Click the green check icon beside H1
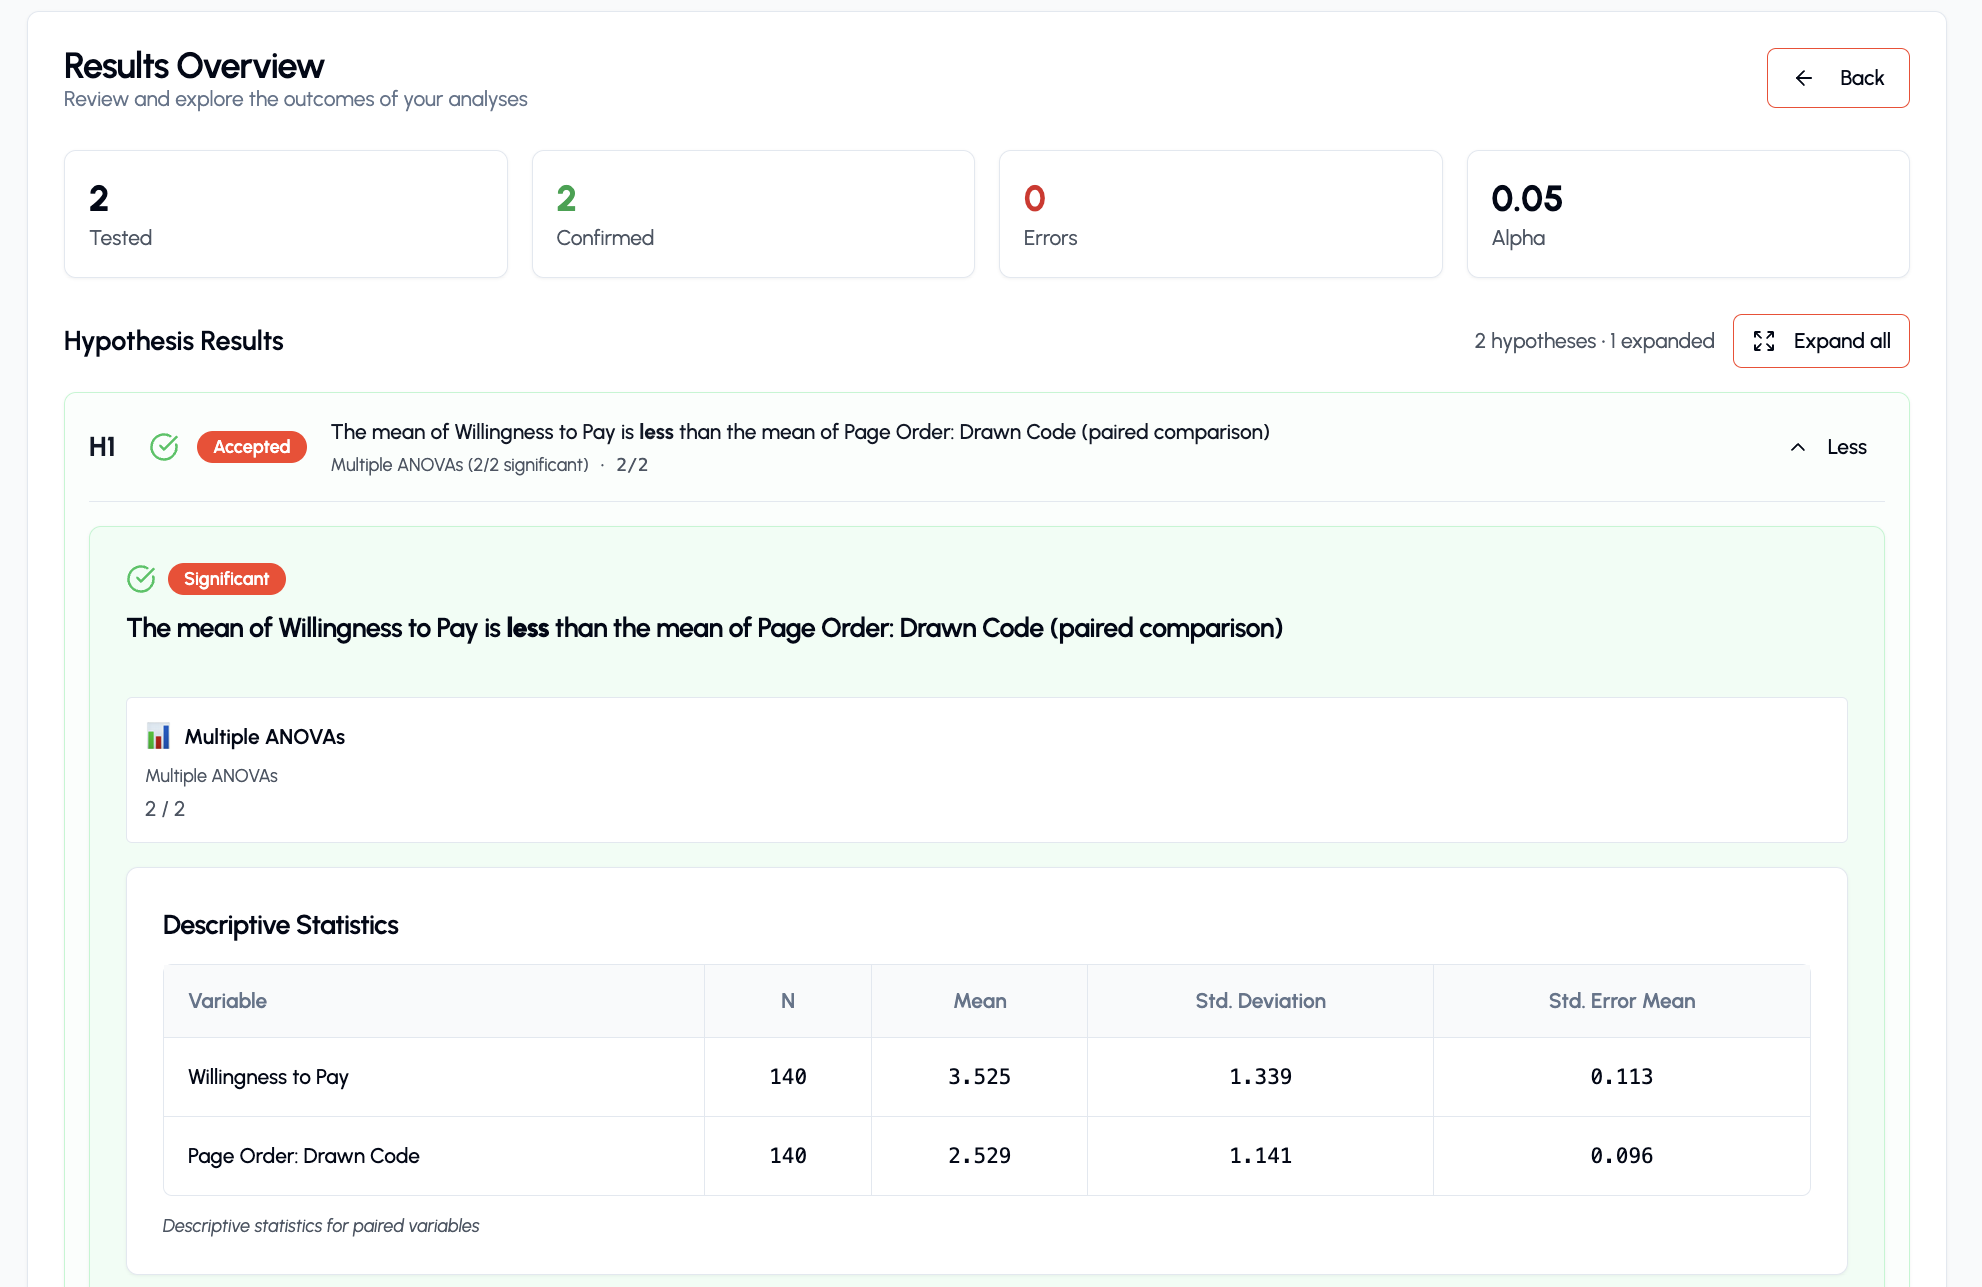This screenshot has width=1982, height=1287. click(164, 447)
